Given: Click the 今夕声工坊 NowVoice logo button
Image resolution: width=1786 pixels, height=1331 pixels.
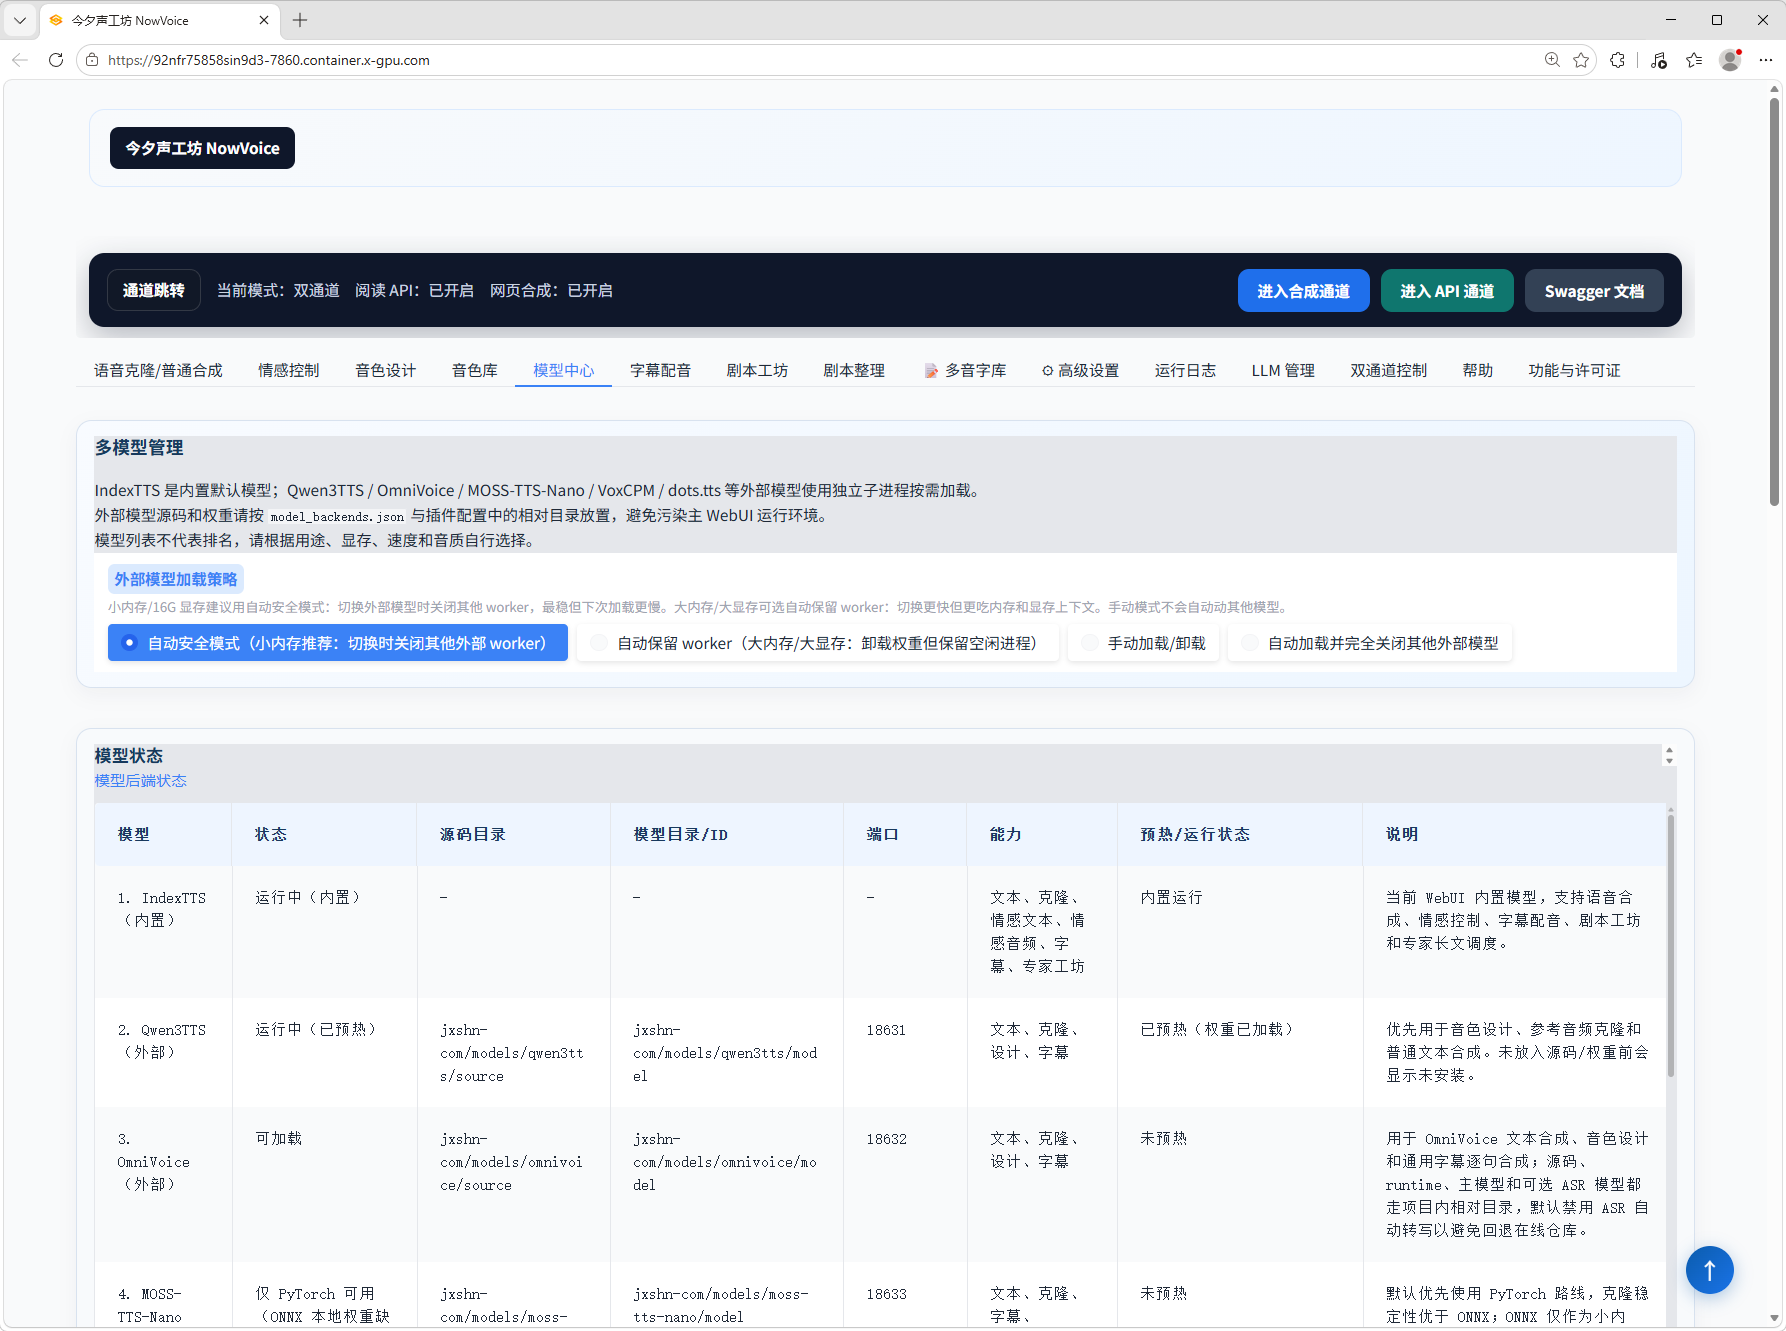Looking at the screenshot, I should point(202,148).
